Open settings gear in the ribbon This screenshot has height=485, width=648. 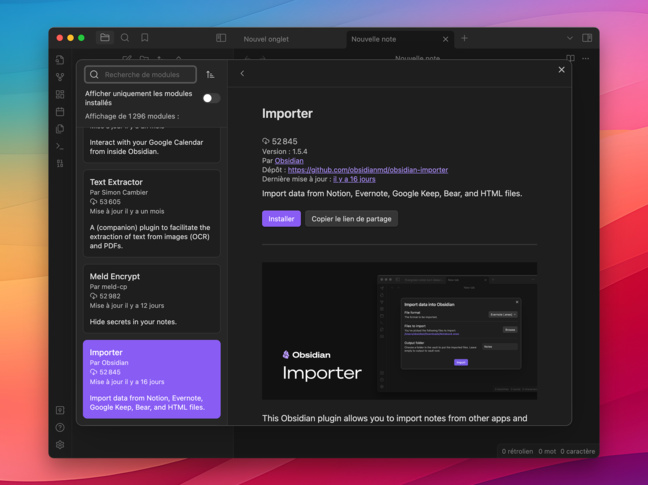pyautogui.click(x=60, y=445)
